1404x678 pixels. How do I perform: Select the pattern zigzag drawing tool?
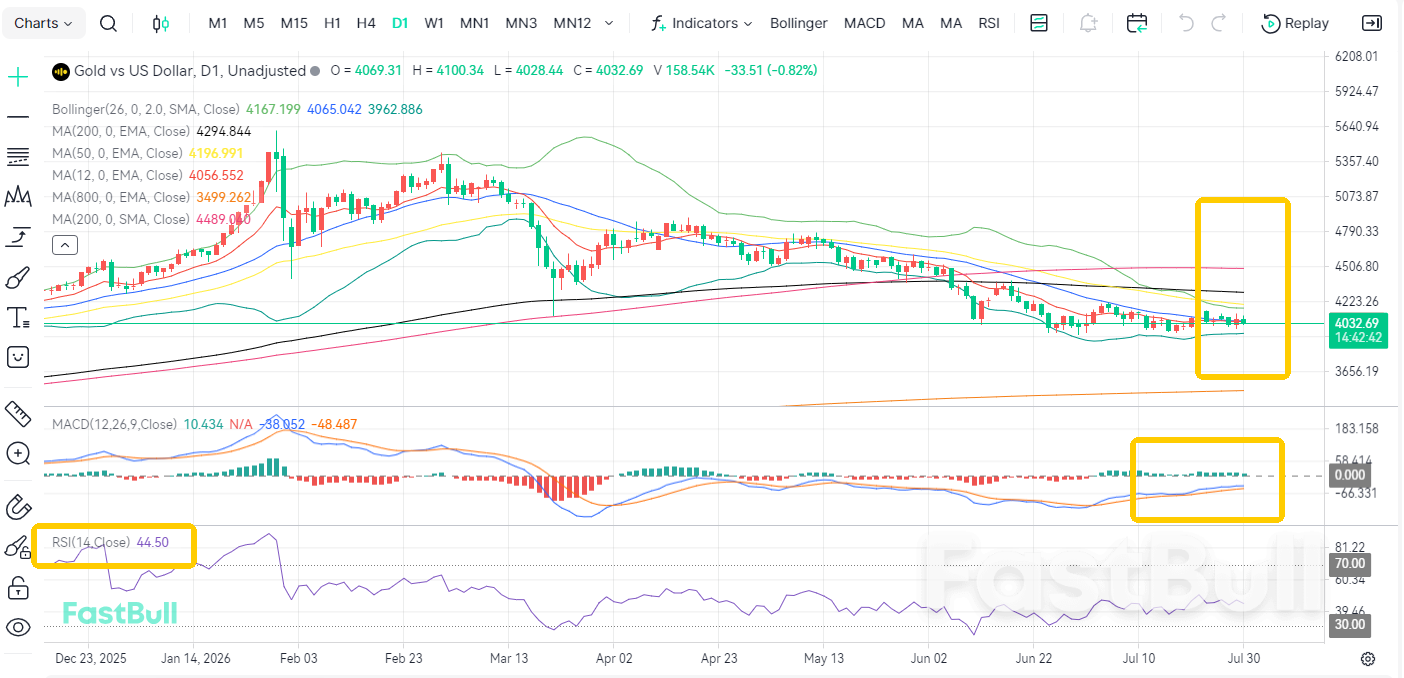18,197
